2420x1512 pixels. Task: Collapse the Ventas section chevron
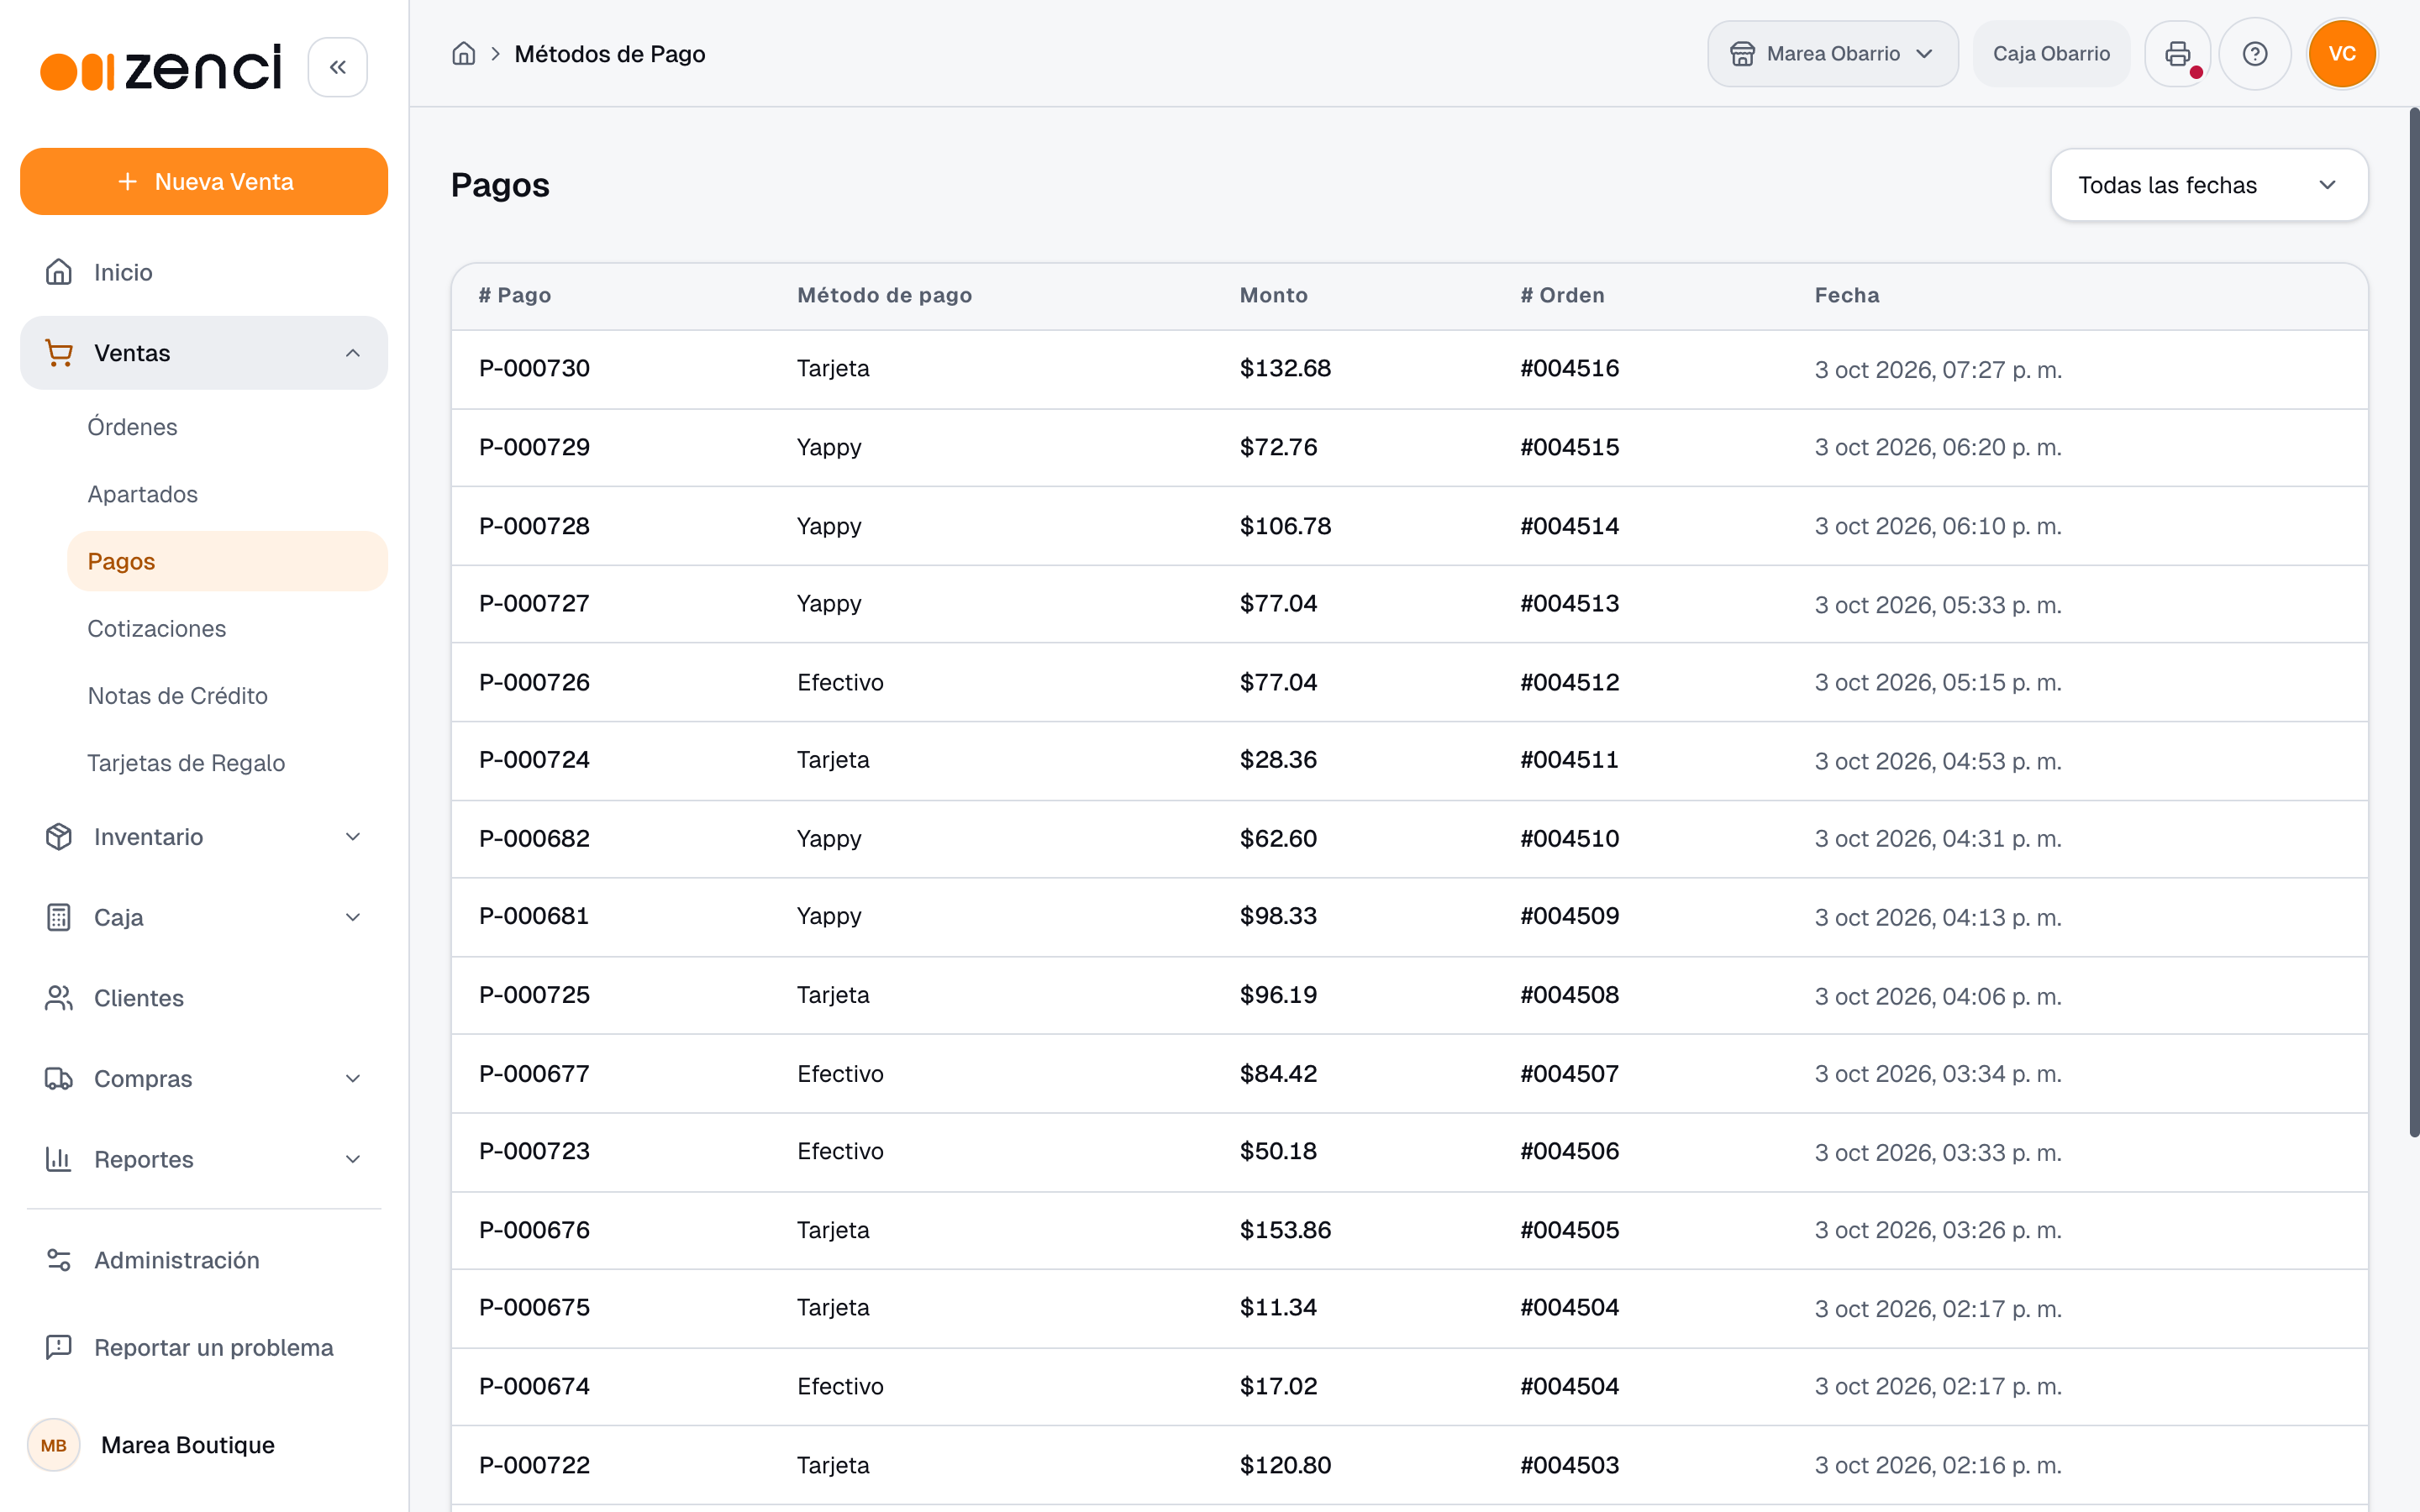point(353,353)
